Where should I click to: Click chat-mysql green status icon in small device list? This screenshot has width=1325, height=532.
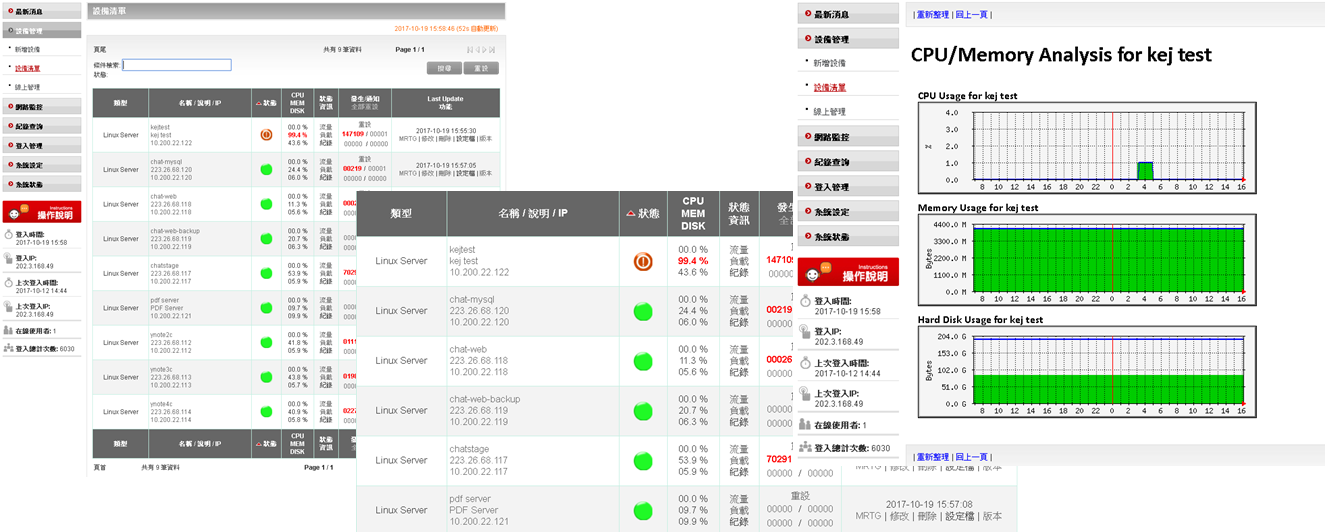[266, 169]
